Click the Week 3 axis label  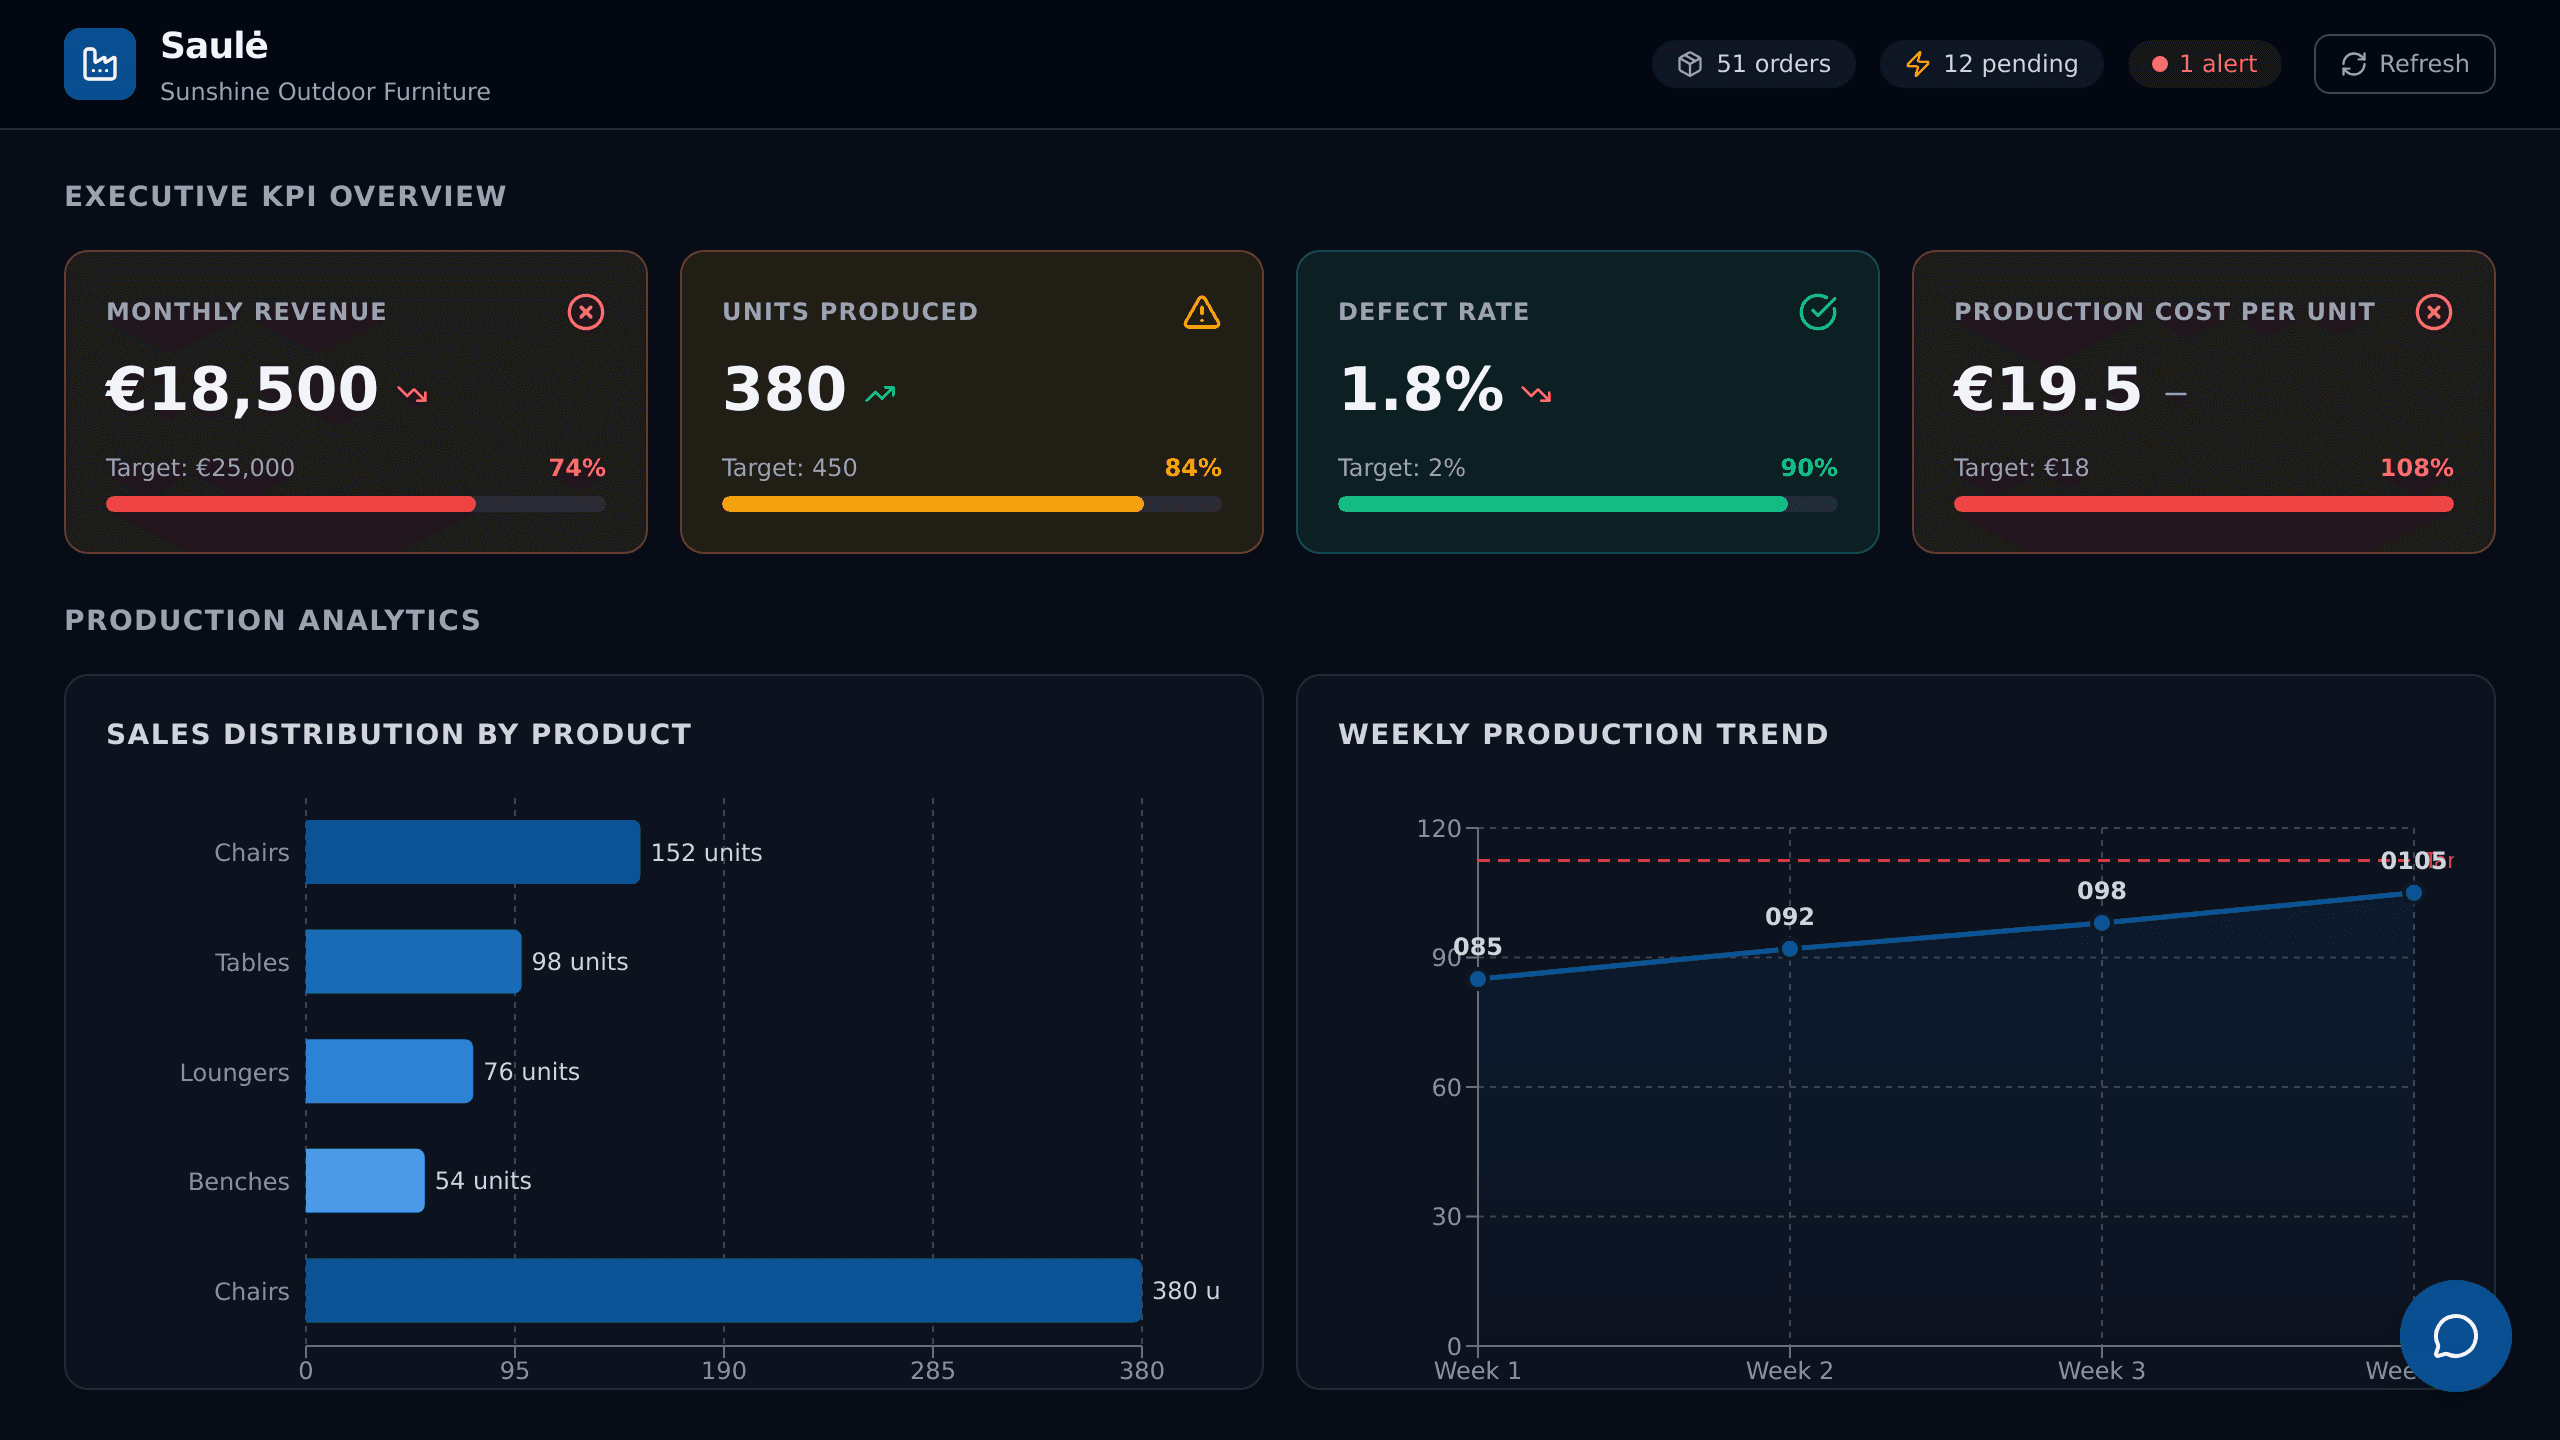pos(2102,1371)
